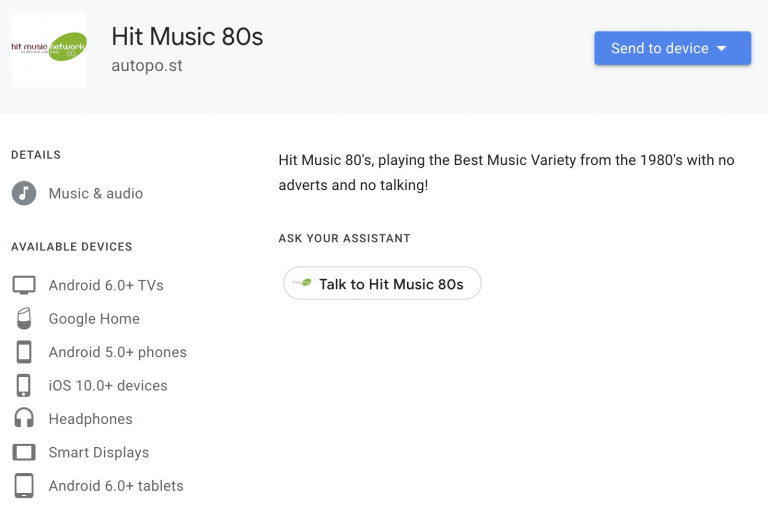The height and width of the screenshot is (519, 768).
Task: Click the music note category icon
Action: tap(24, 193)
